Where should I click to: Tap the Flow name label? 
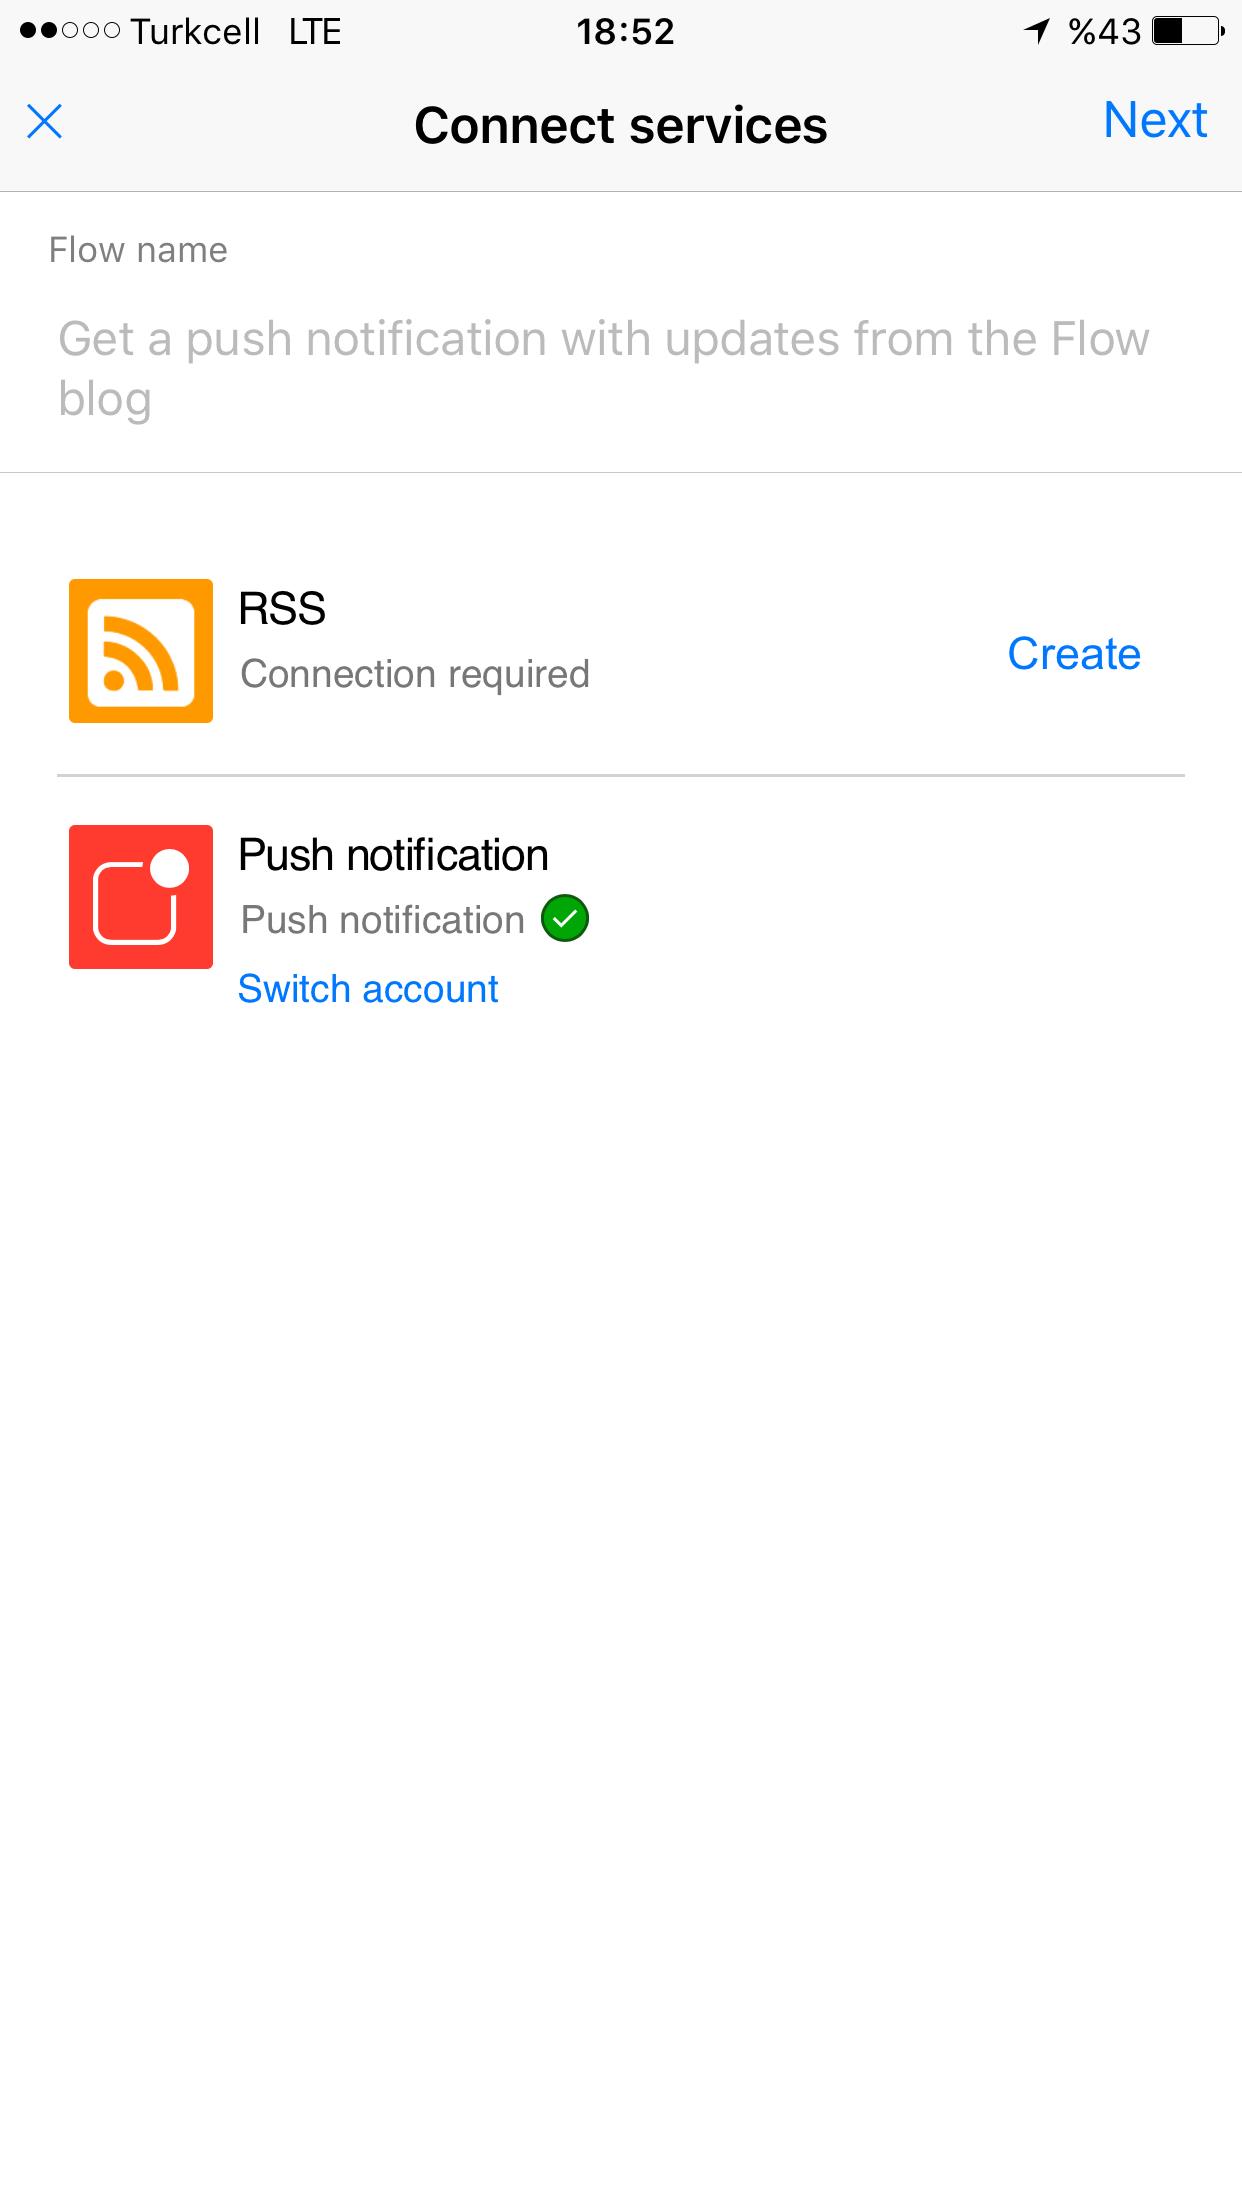(x=138, y=250)
